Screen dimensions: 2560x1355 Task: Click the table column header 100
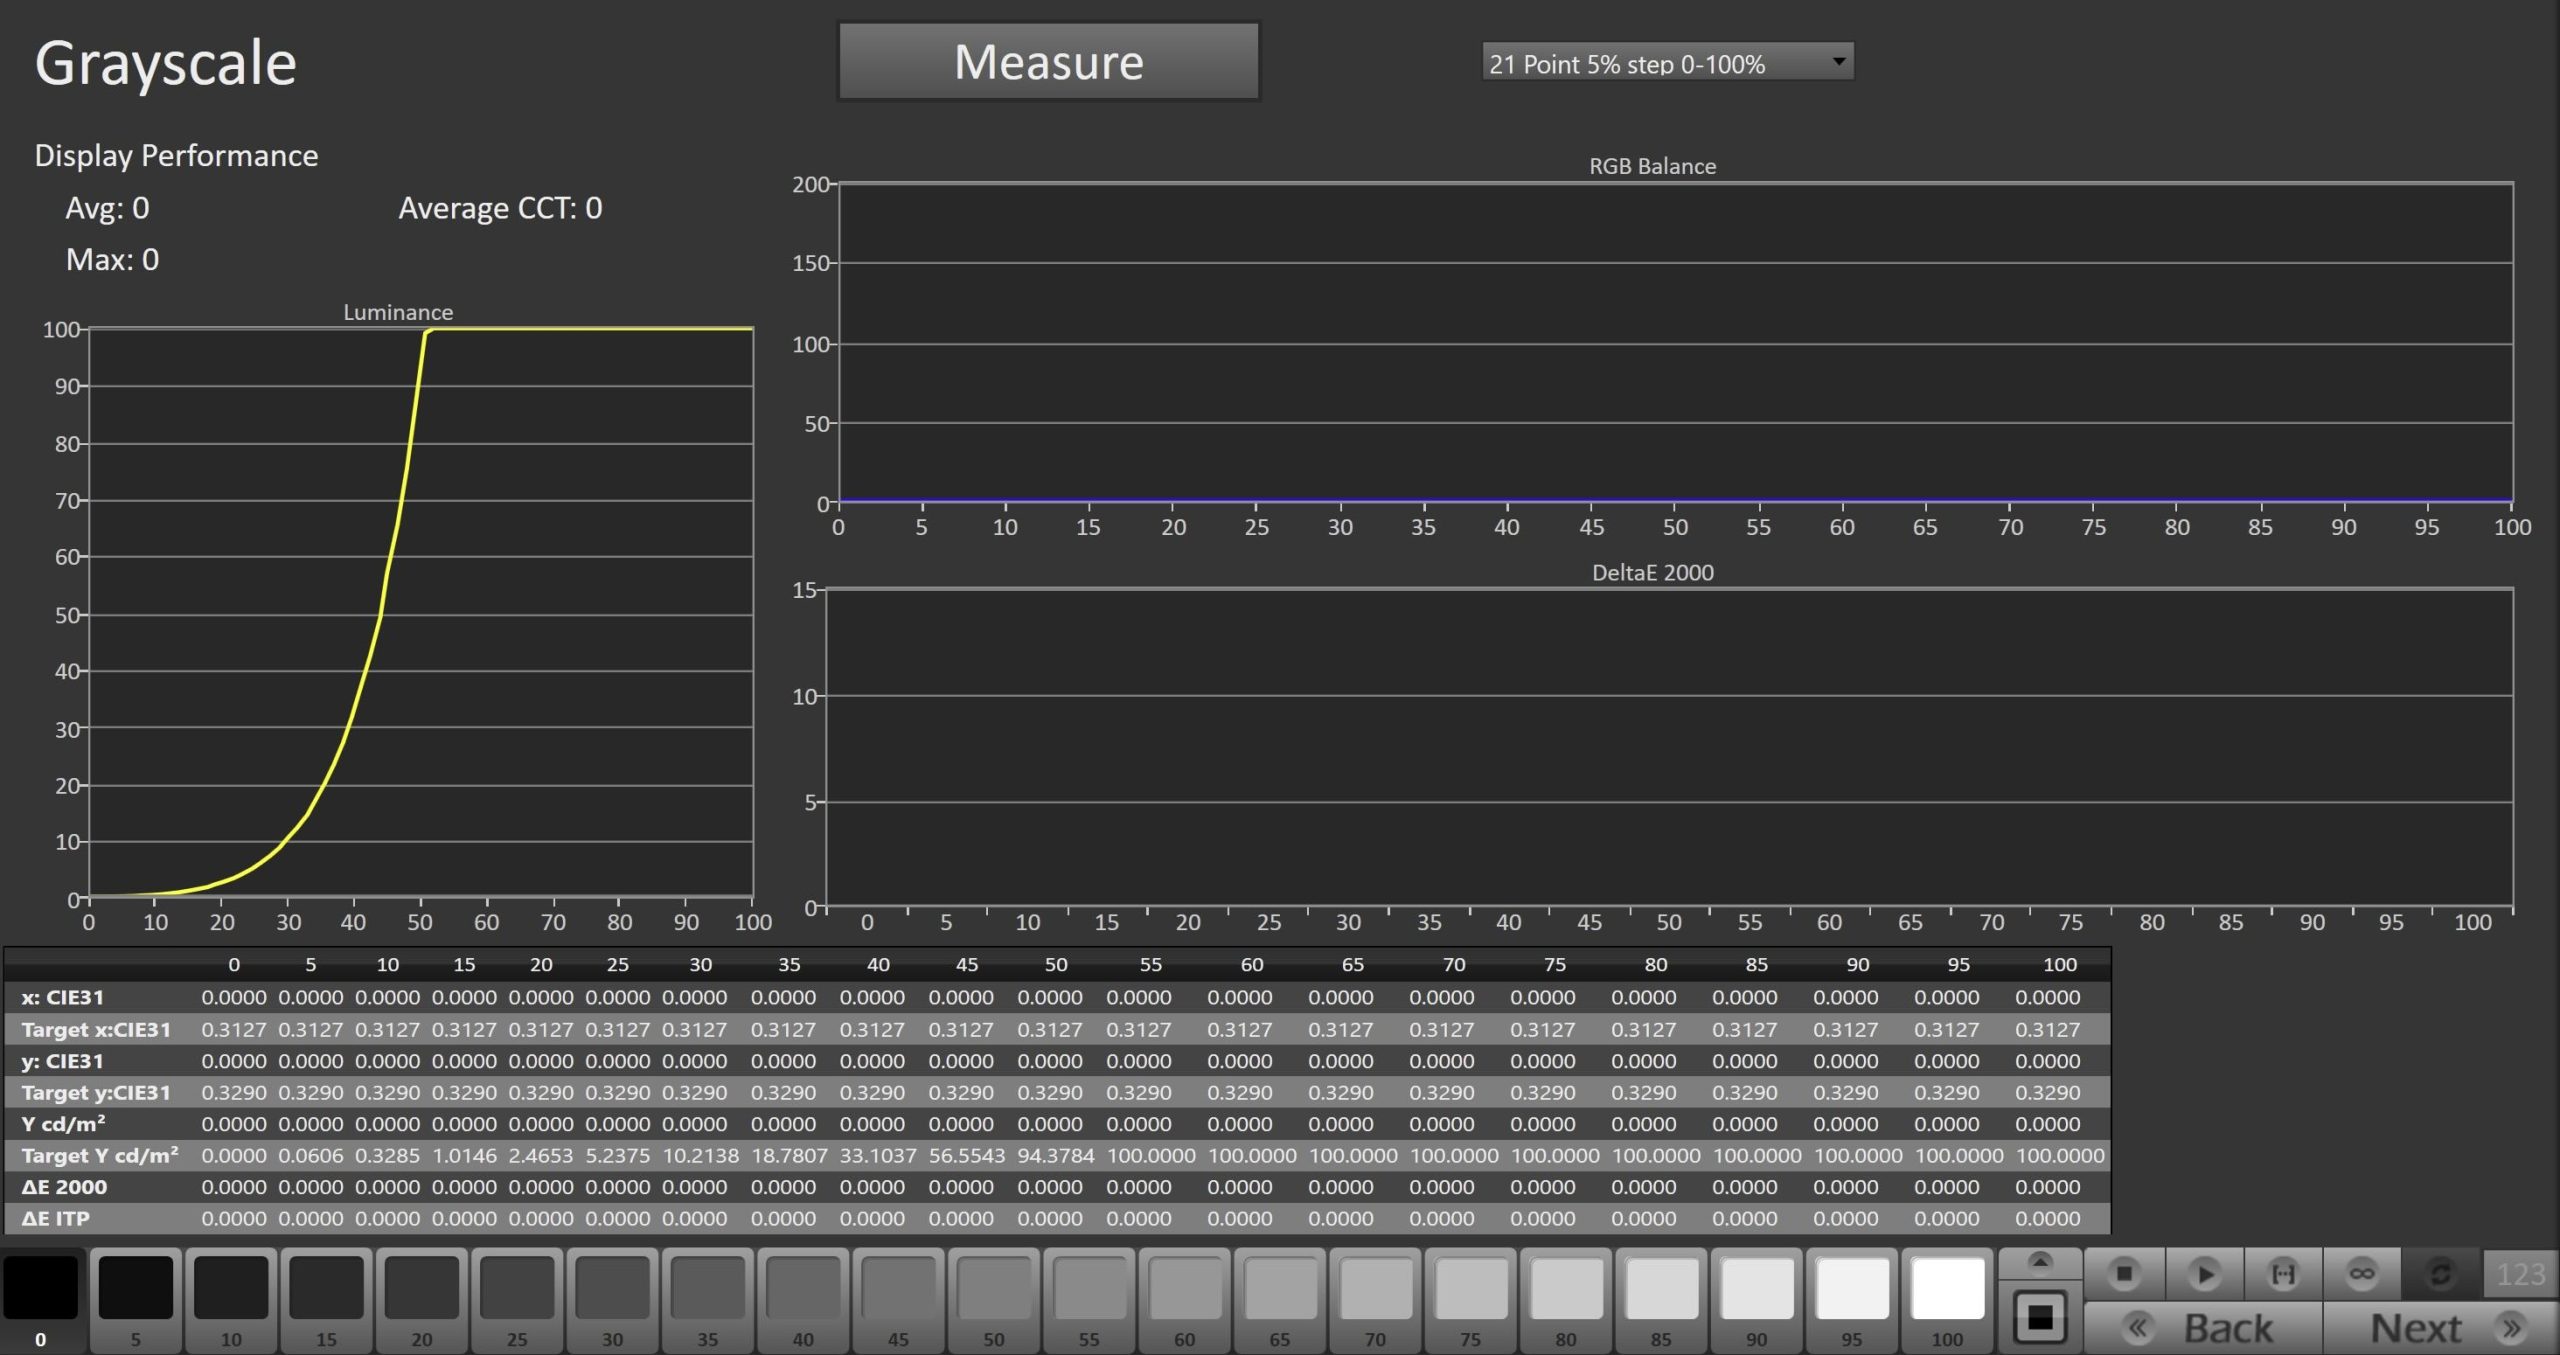pyautogui.click(x=2059, y=965)
